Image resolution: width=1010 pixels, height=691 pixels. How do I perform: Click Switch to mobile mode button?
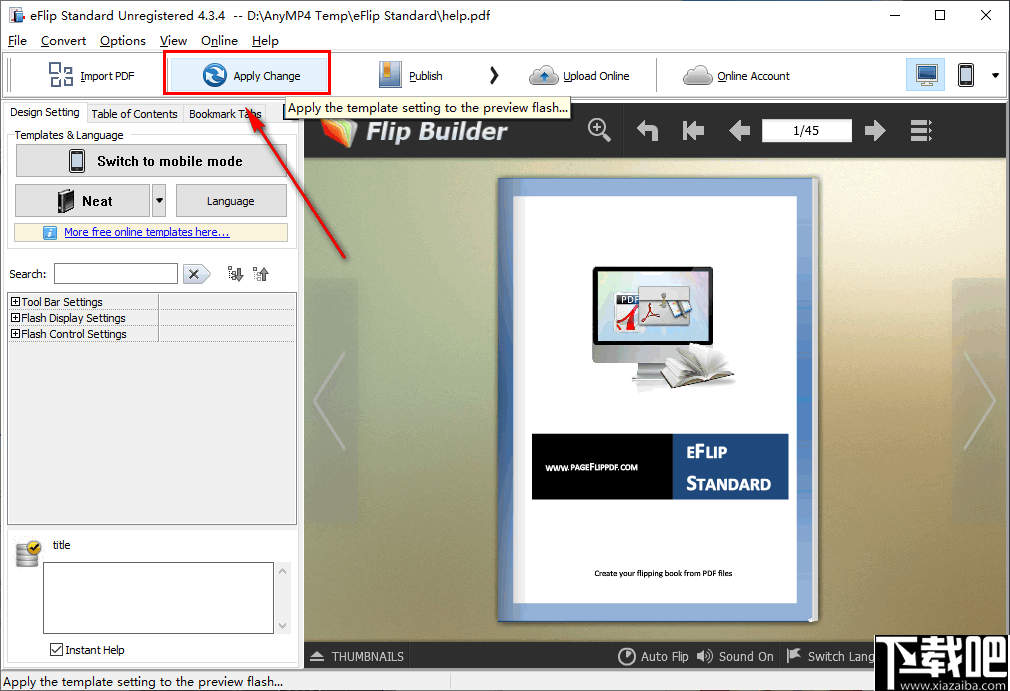pos(151,161)
